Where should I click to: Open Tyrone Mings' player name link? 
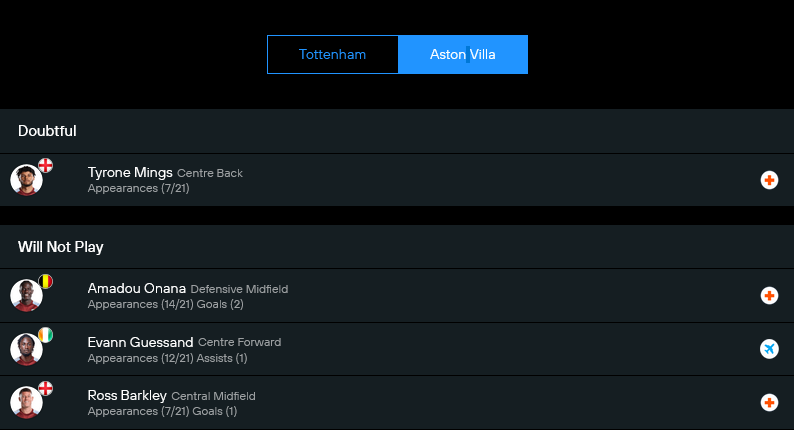click(x=130, y=172)
